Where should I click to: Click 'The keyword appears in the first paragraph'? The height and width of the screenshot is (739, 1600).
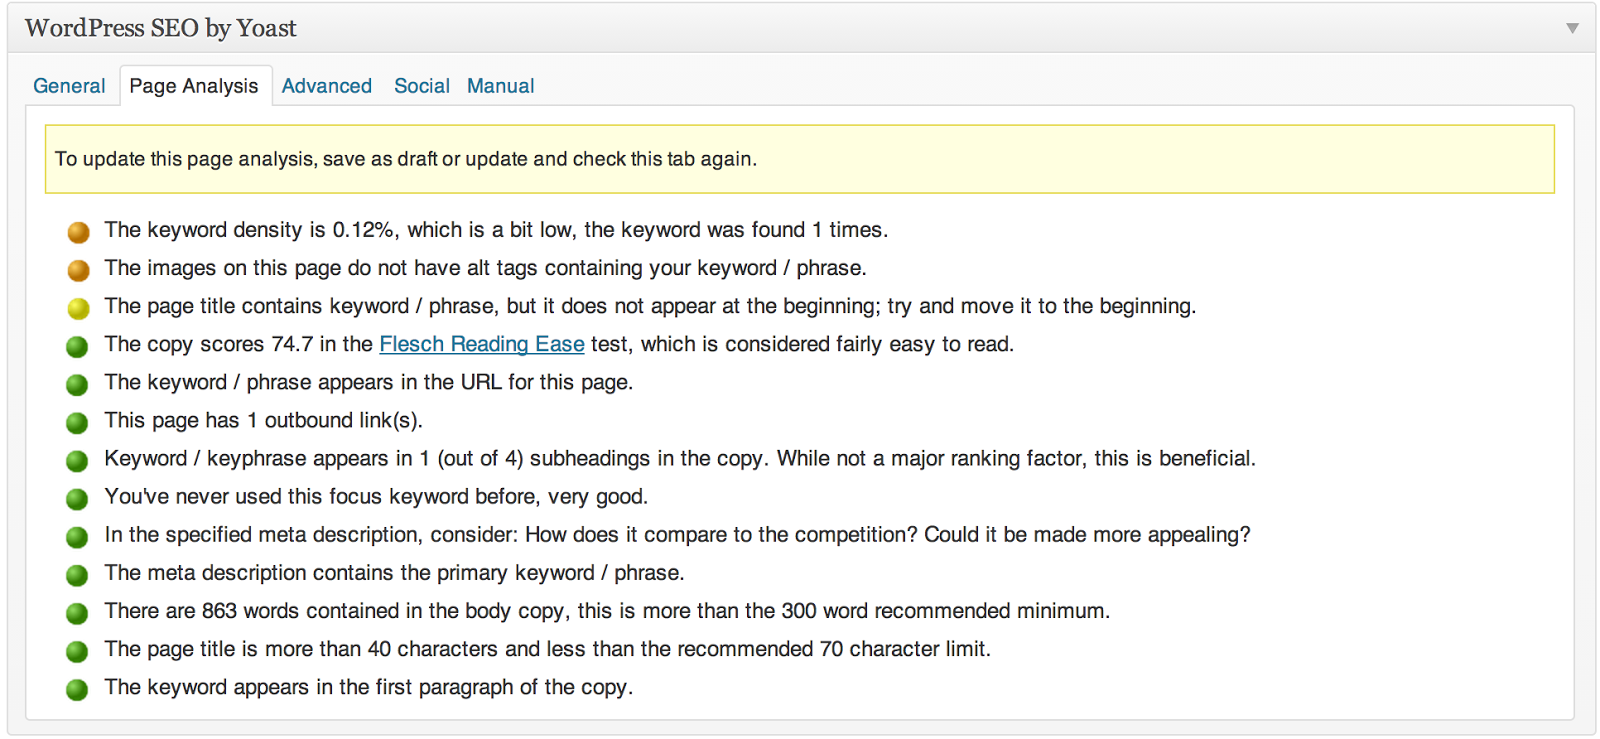pyautogui.click(x=368, y=686)
